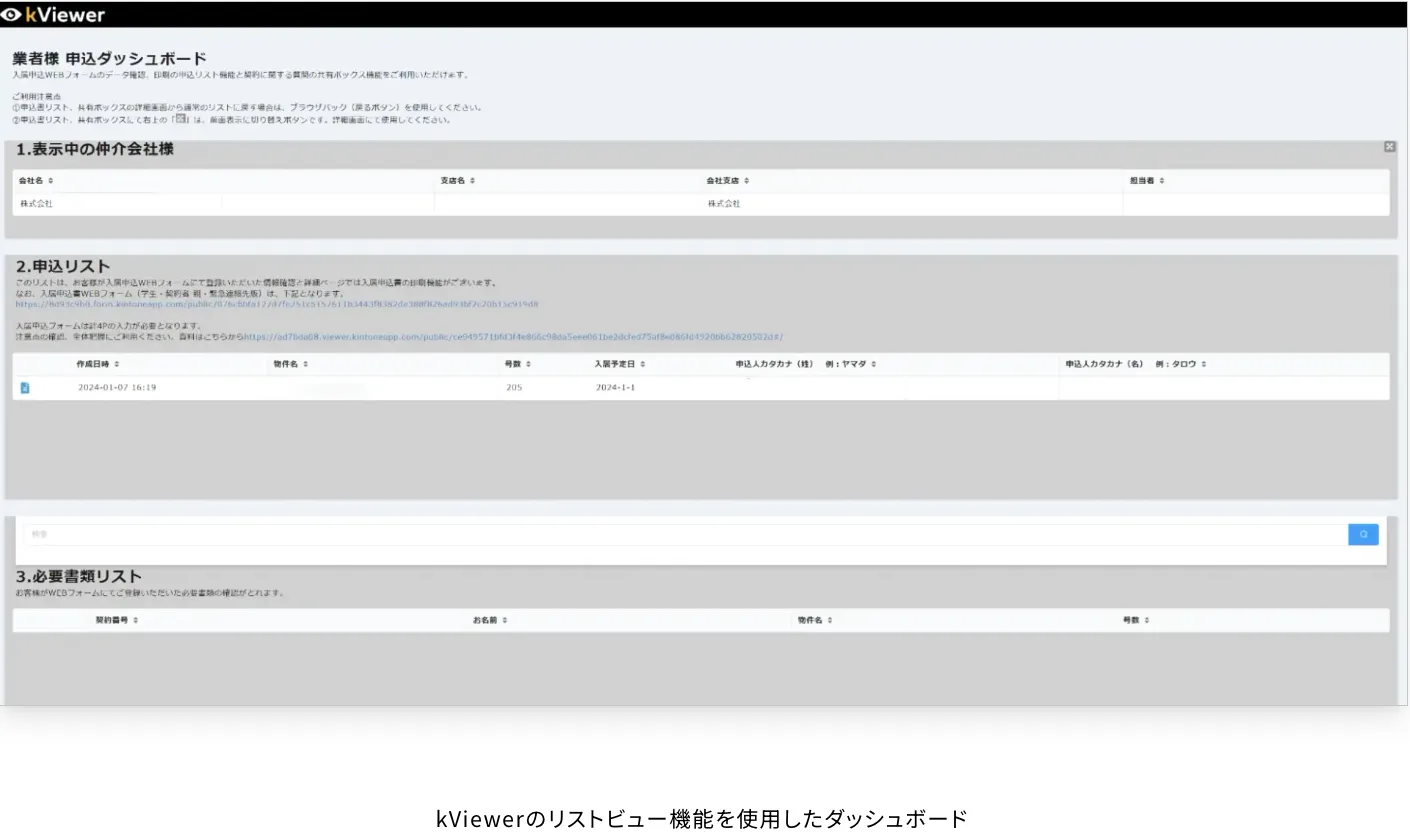Sort 必要書類リスト by 契約番号
1410x840 pixels.
[x=117, y=620]
